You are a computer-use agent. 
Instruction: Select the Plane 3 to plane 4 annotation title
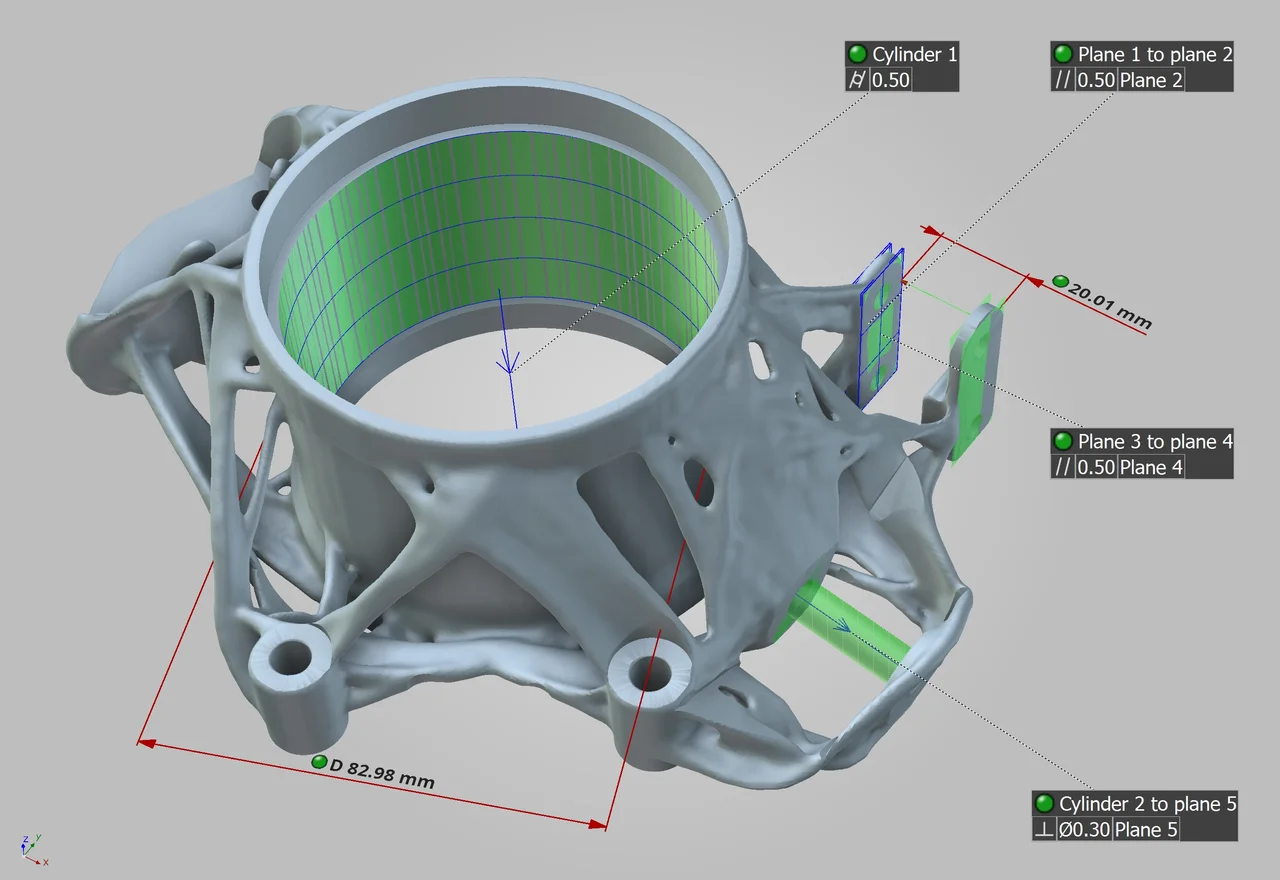click(1155, 441)
